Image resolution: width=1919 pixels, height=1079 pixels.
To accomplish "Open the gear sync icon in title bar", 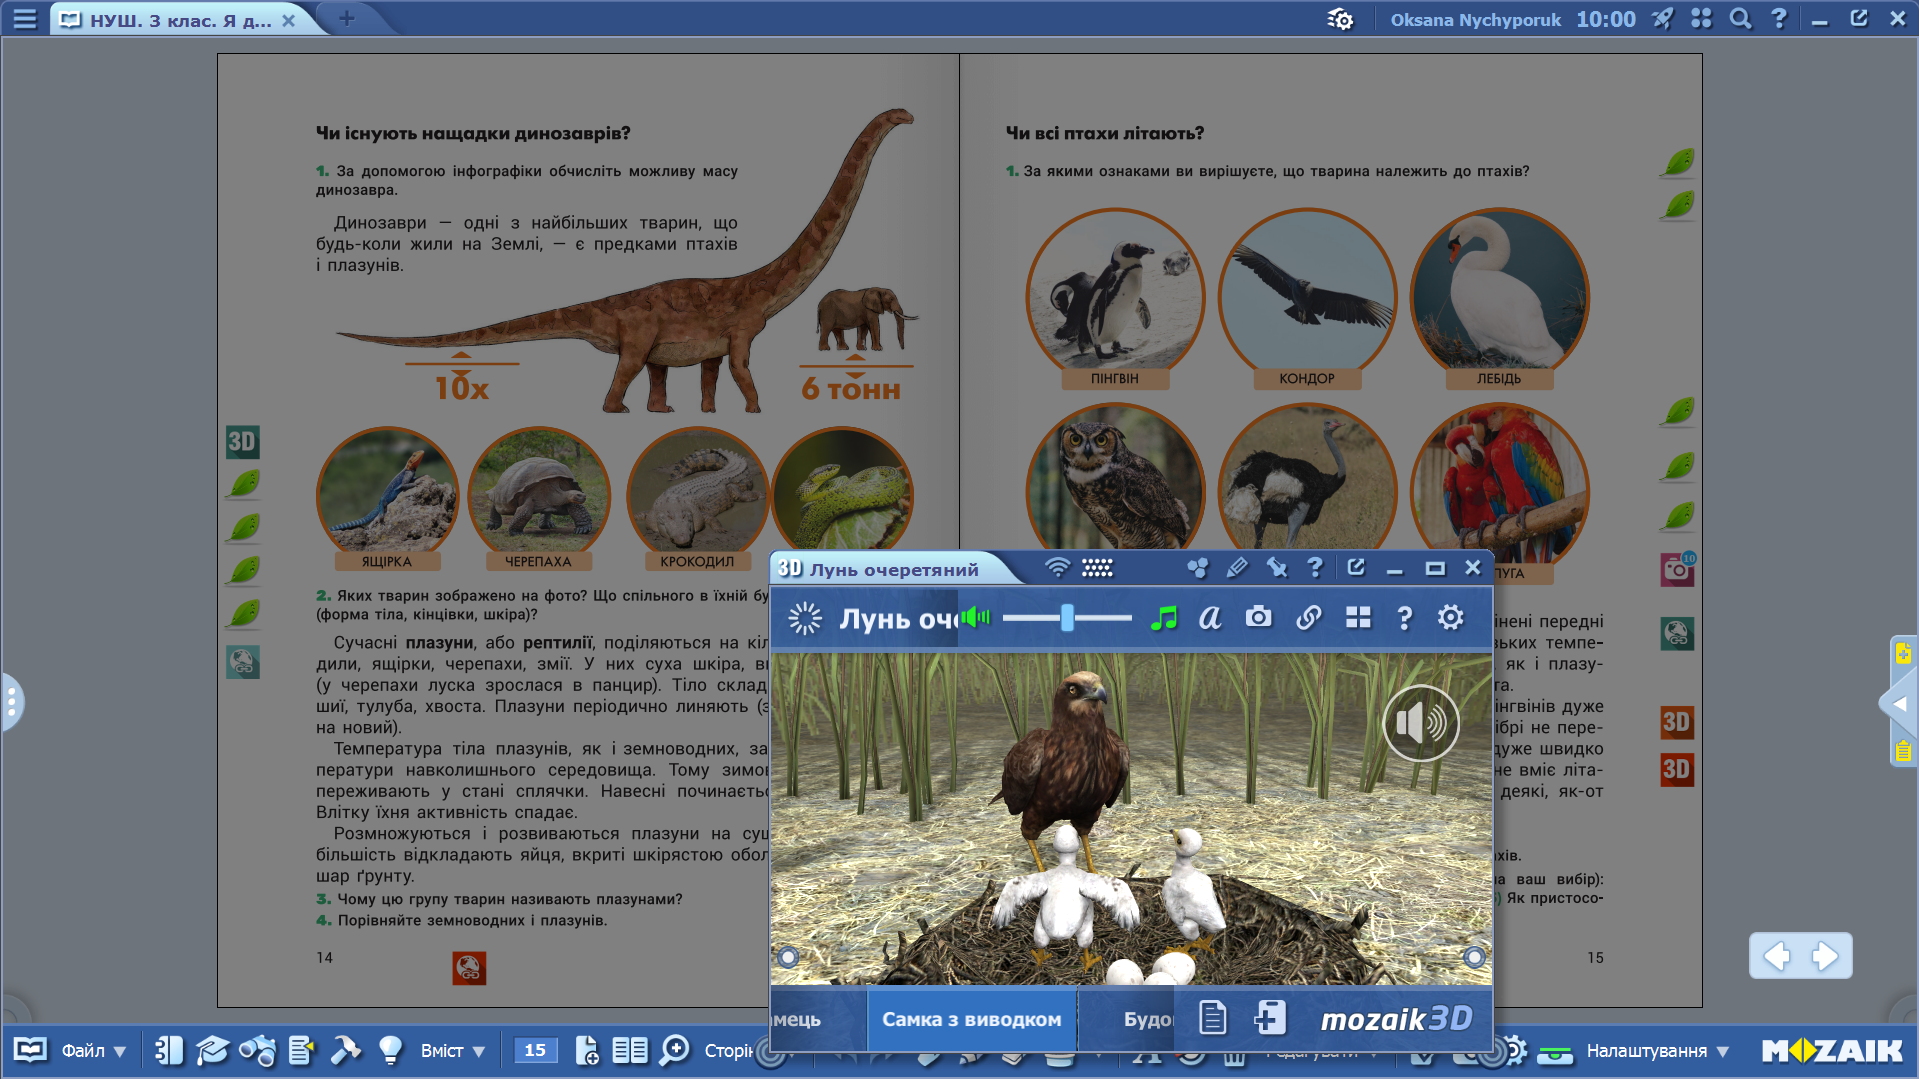I will tap(1340, 19).
